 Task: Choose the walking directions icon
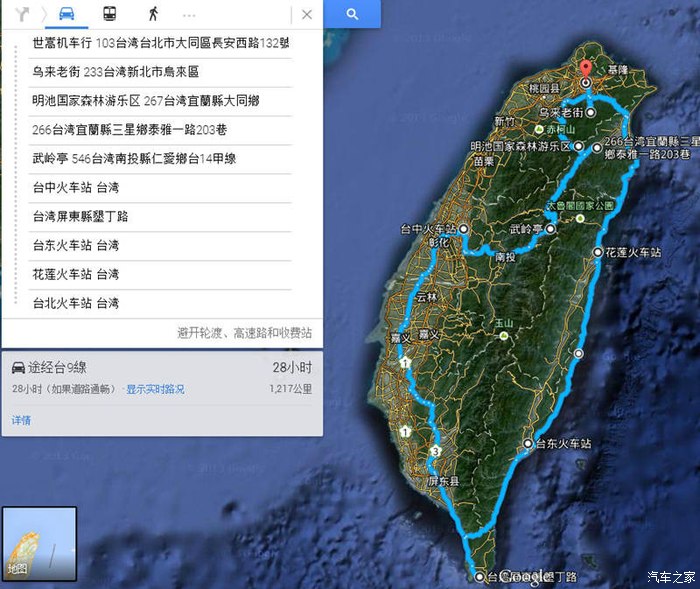click(x=153, y=14)
